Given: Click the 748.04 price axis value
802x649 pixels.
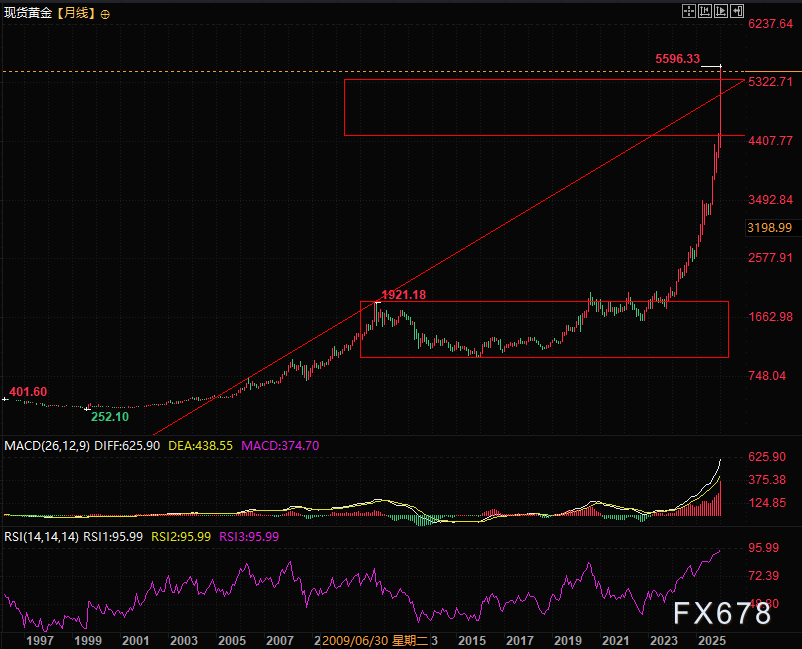Looking at the screenshot, I should coord(767,376).
